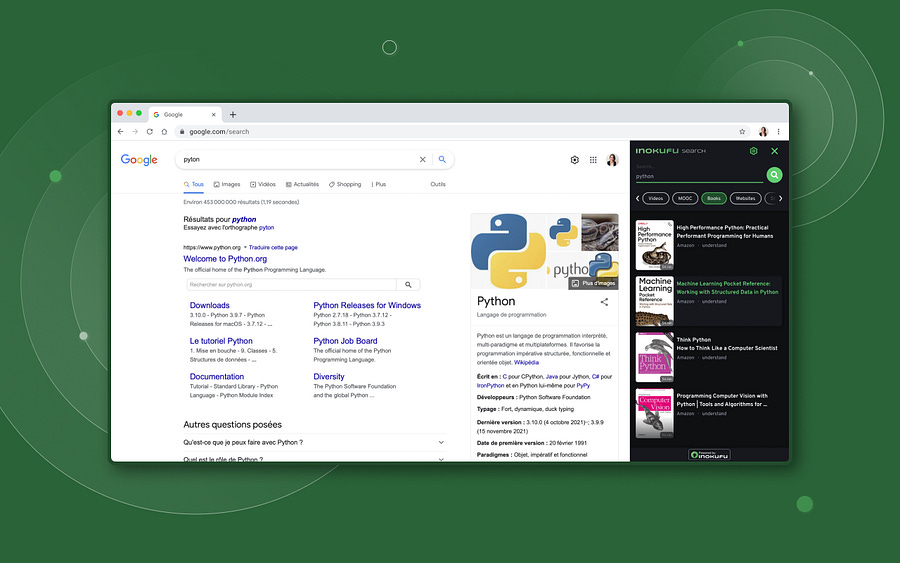900x563 pixels.
Task: Open Google account avatar on results page
Action: pyautogui.click(x=612, y=160)
